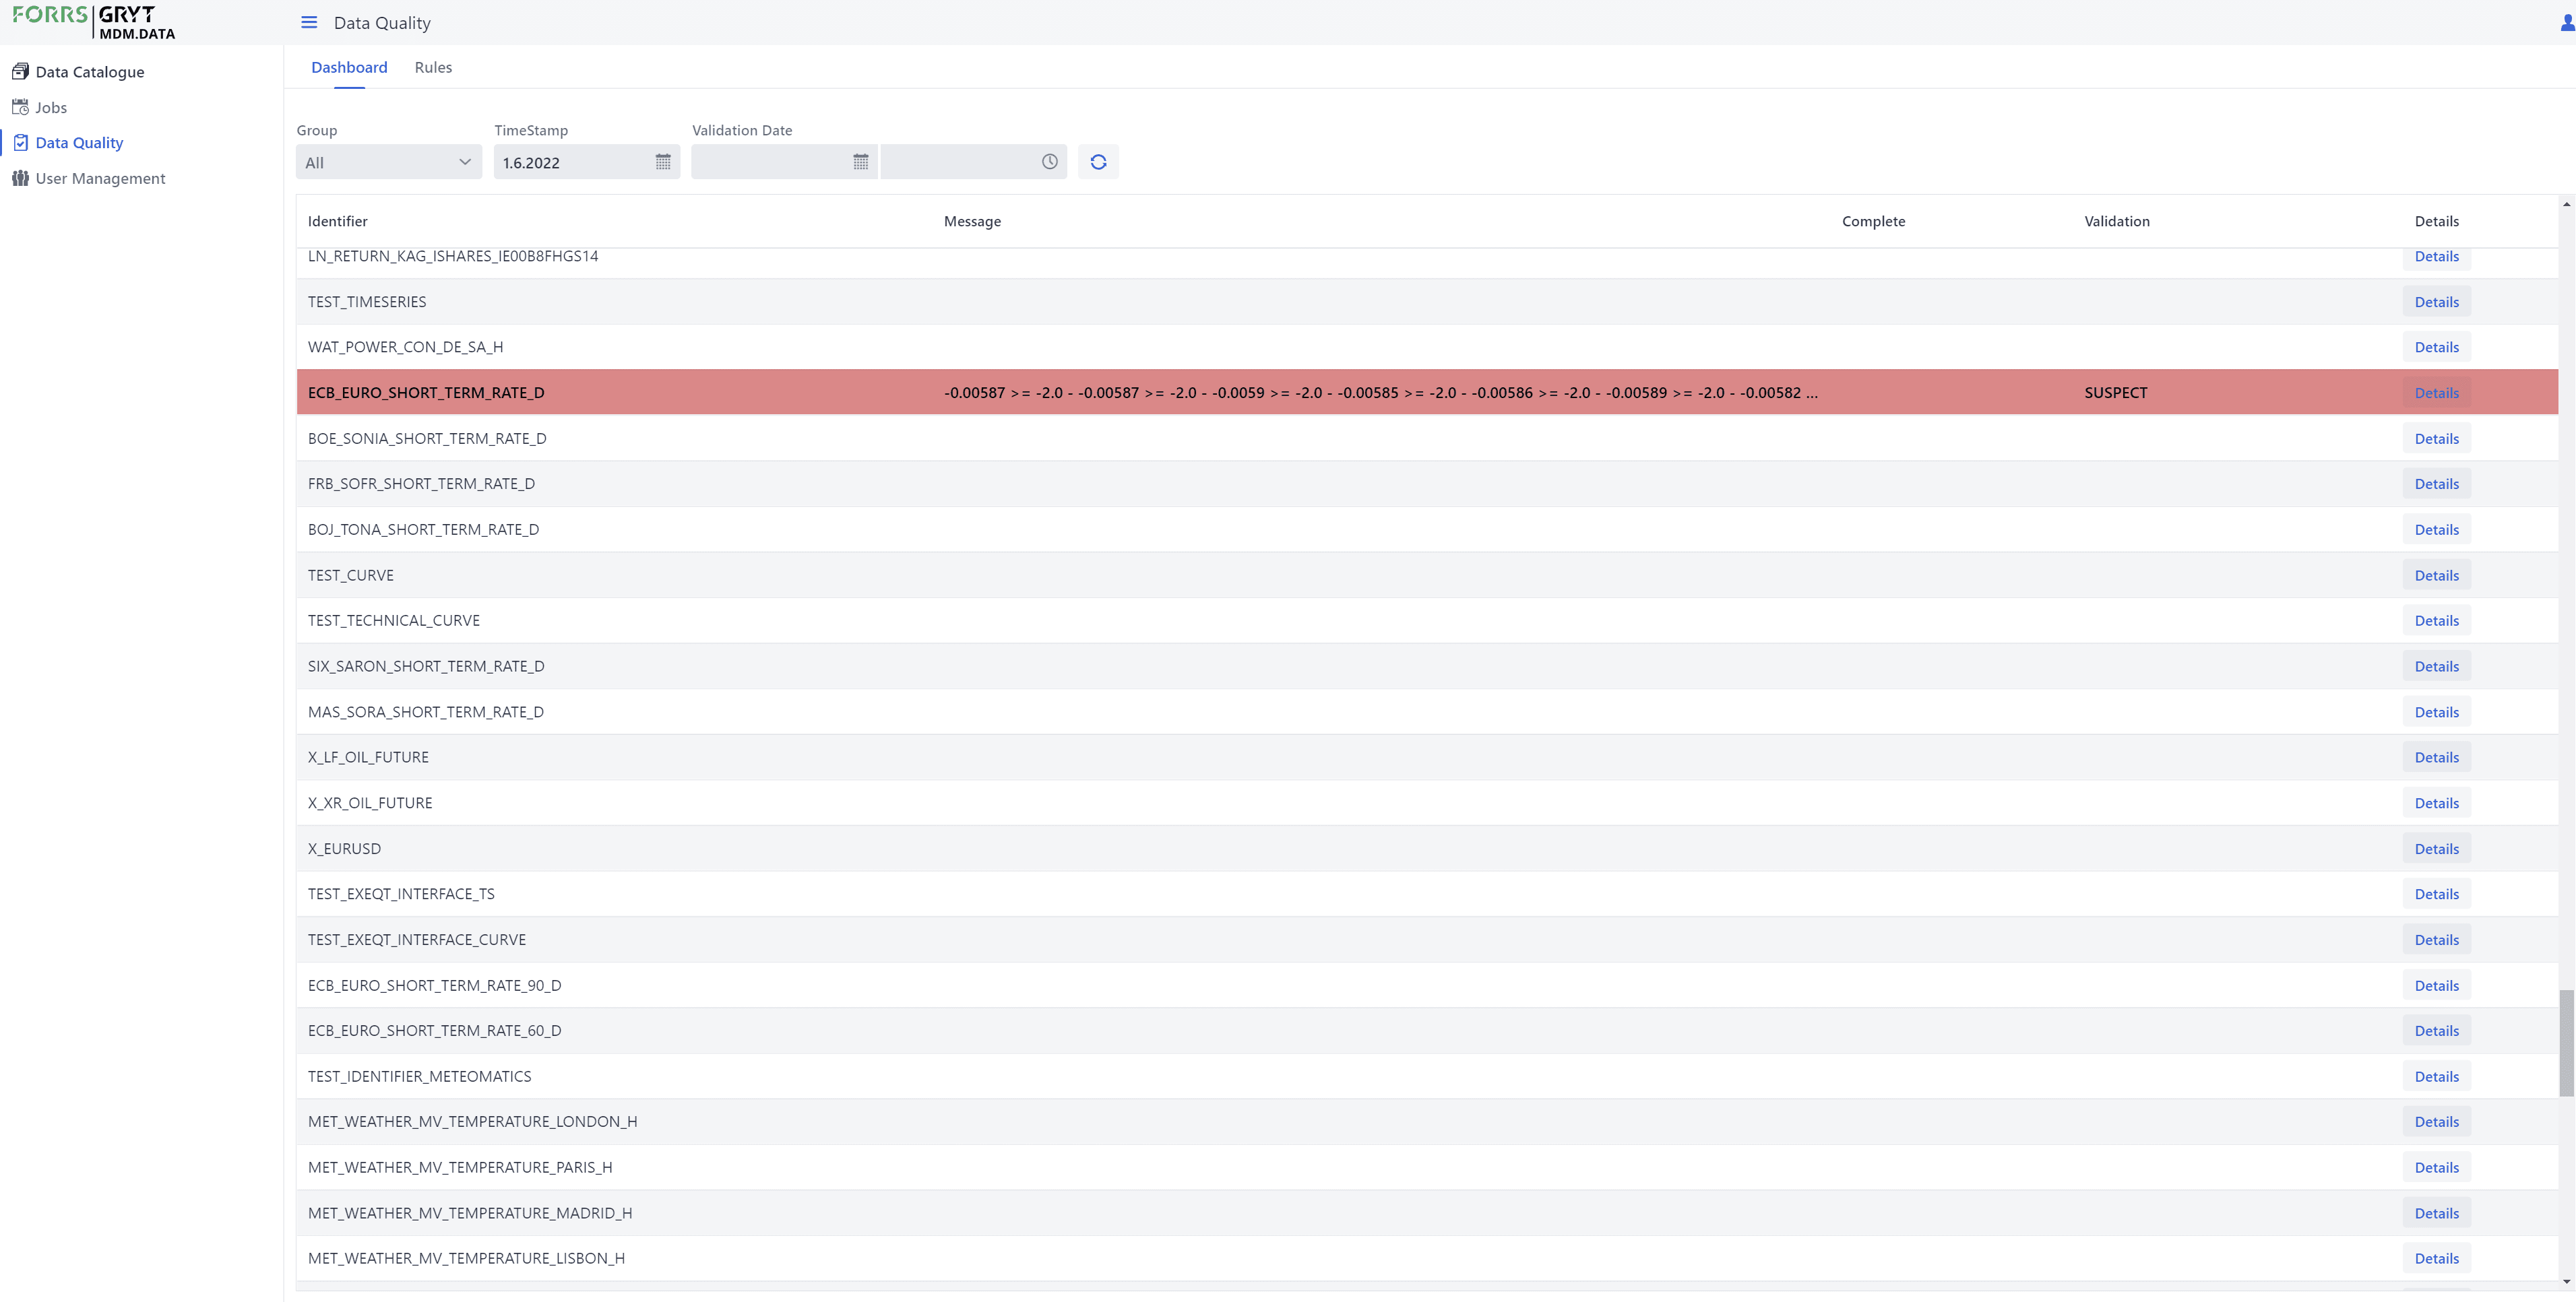Open the Validation time clock icon
The image size is (2576, 1302).
click(1050, 162)
